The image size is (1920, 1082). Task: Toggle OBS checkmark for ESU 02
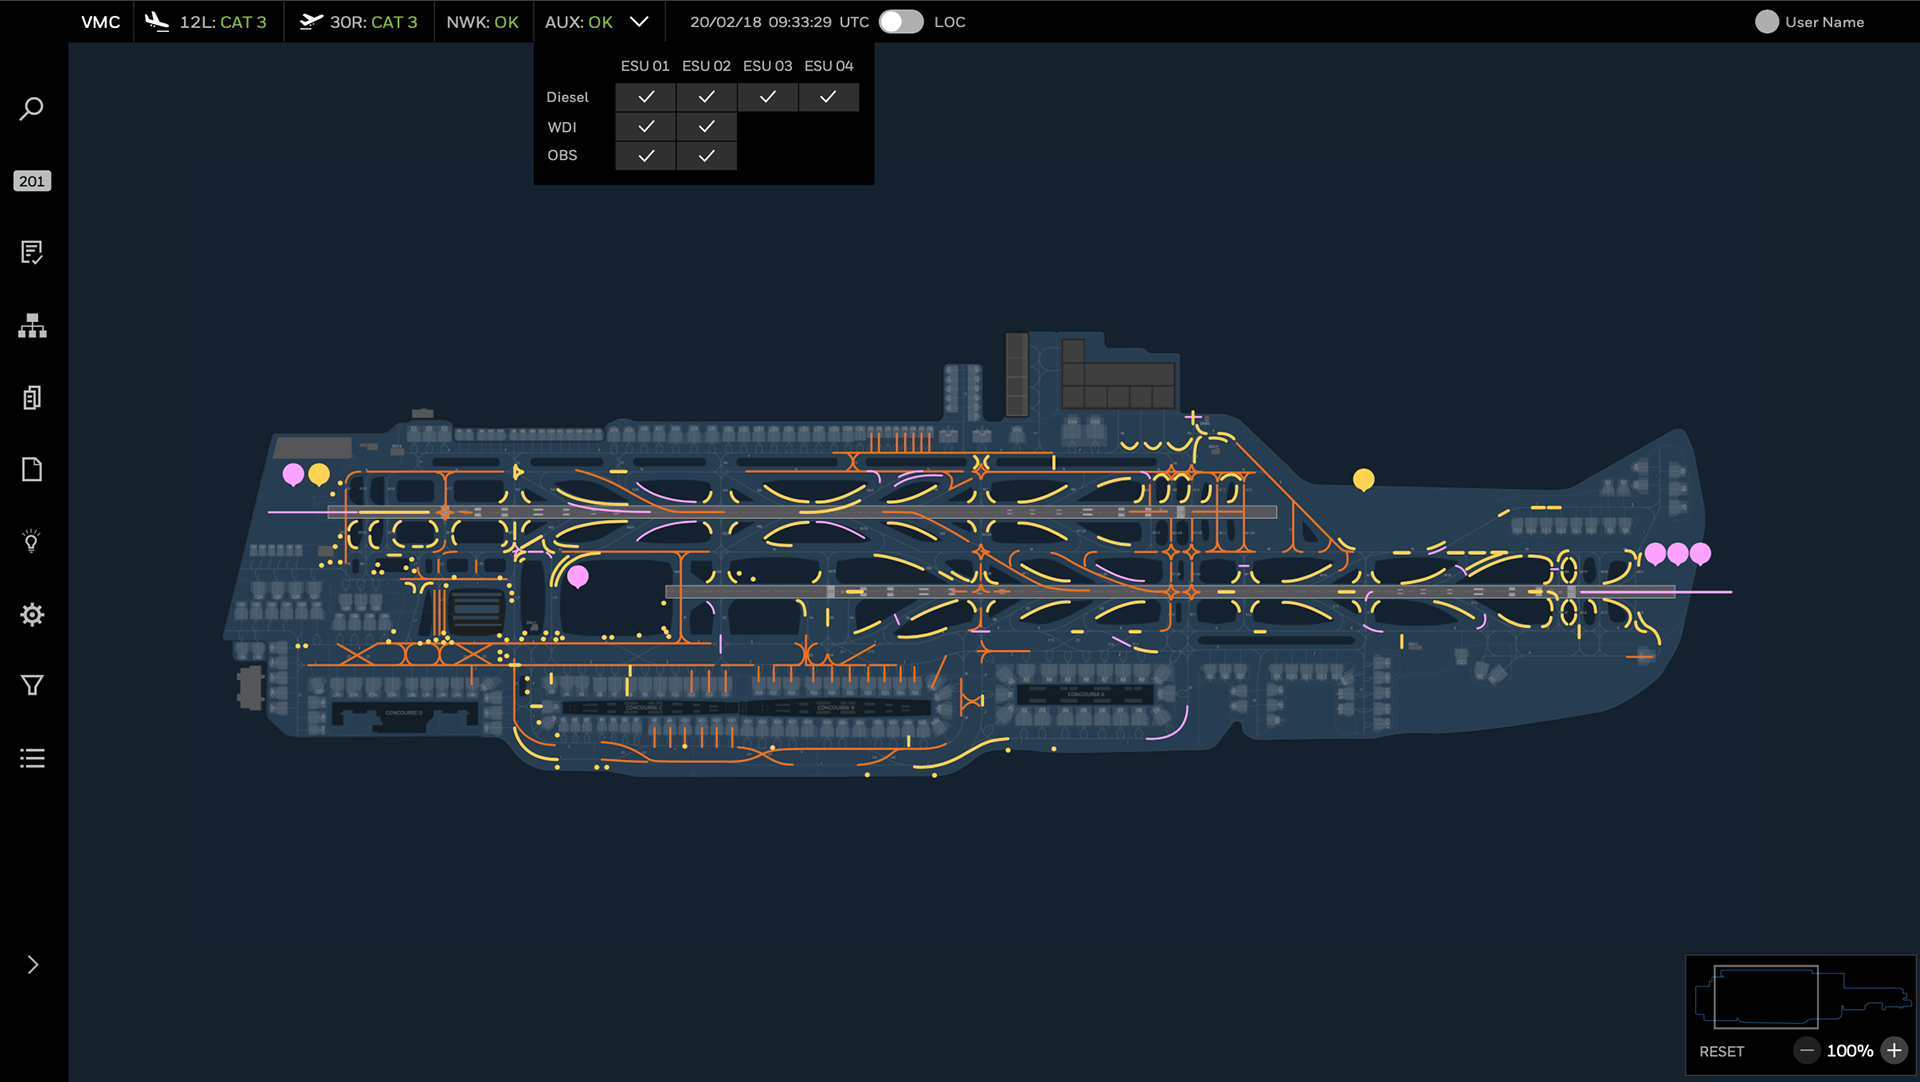(x=707, y=156)
